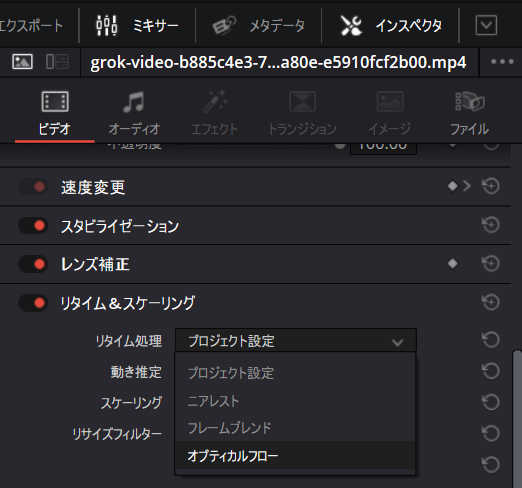Open the リタイム処理 dropdown
The image size is (522, 488).
click(296, 341)
